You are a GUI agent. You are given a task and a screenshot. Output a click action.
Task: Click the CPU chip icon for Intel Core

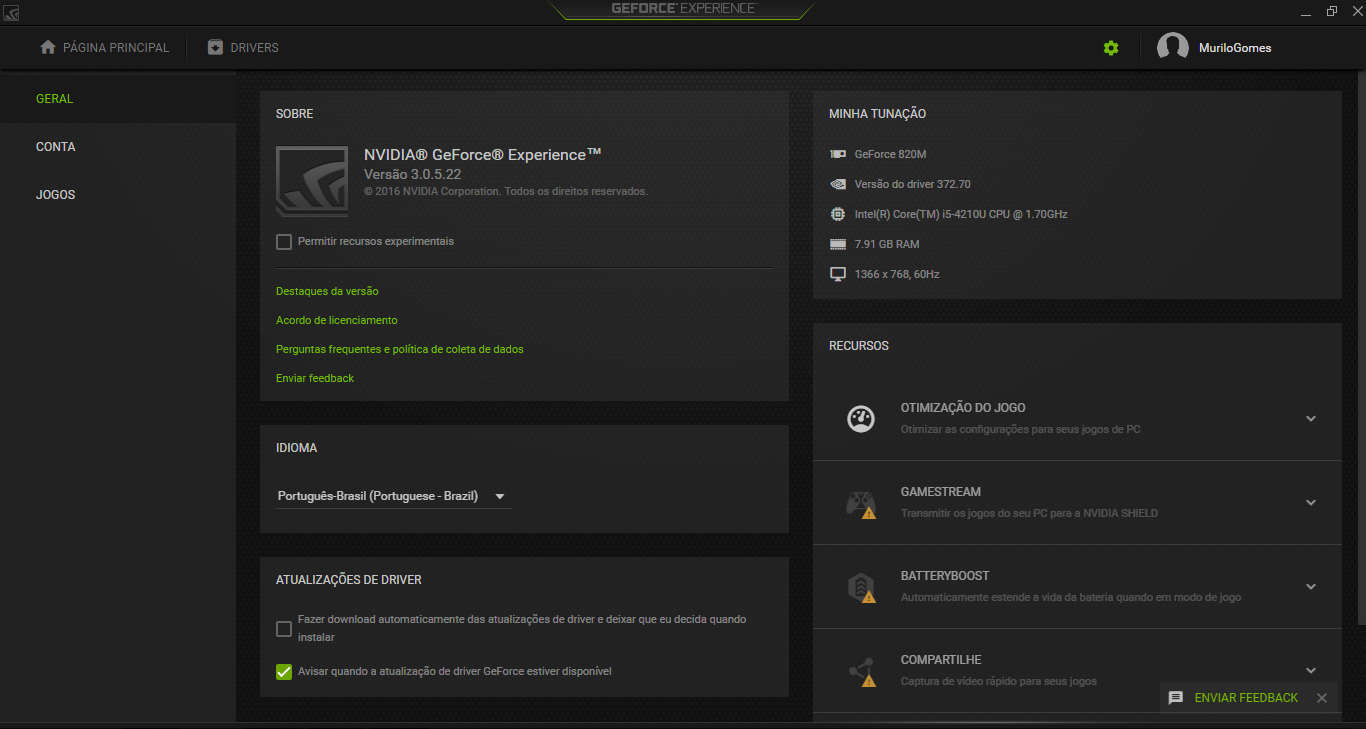(x=838, y=214)
